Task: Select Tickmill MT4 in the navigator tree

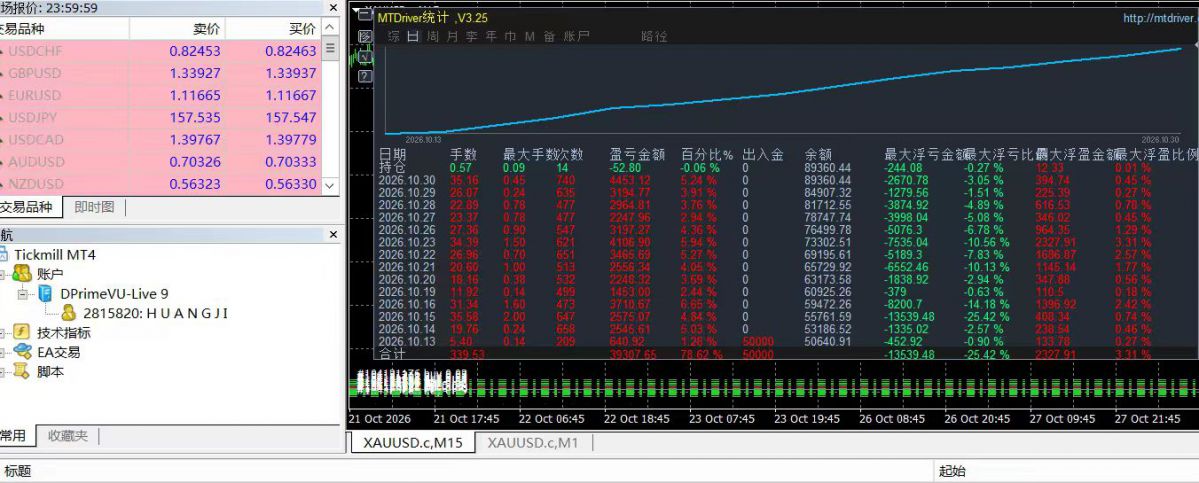Action: coord(55,254)
